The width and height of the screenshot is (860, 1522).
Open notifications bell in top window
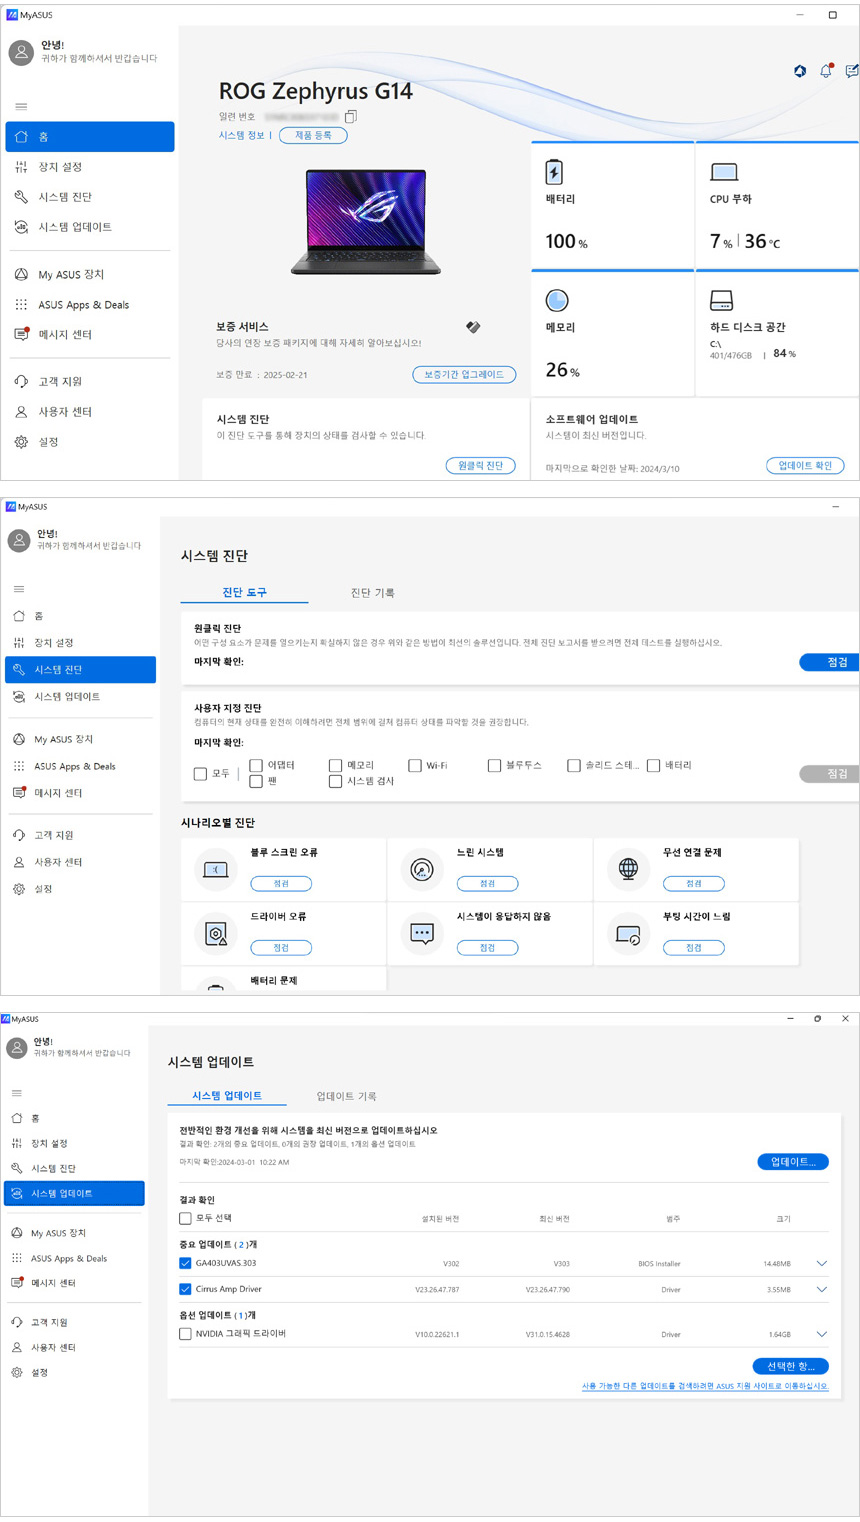pyautogui.click(x=826, y=71)
